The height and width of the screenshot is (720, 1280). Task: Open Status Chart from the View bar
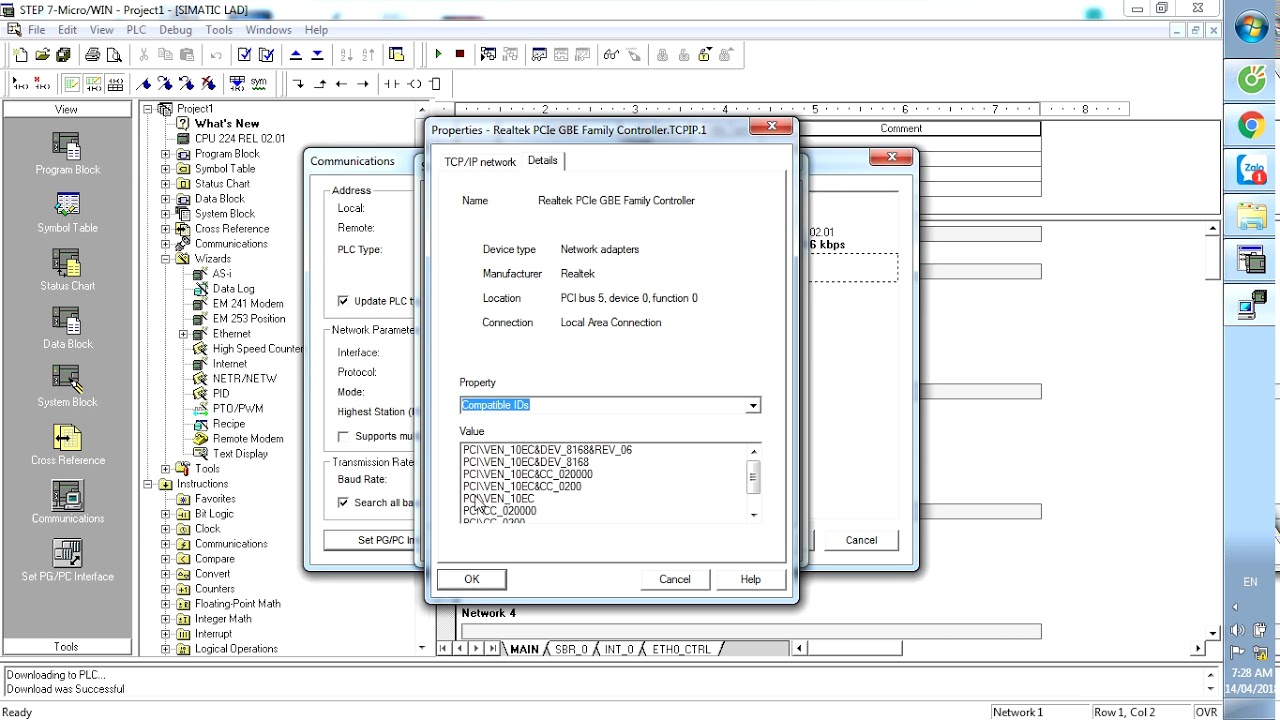(x=67, y=271)
